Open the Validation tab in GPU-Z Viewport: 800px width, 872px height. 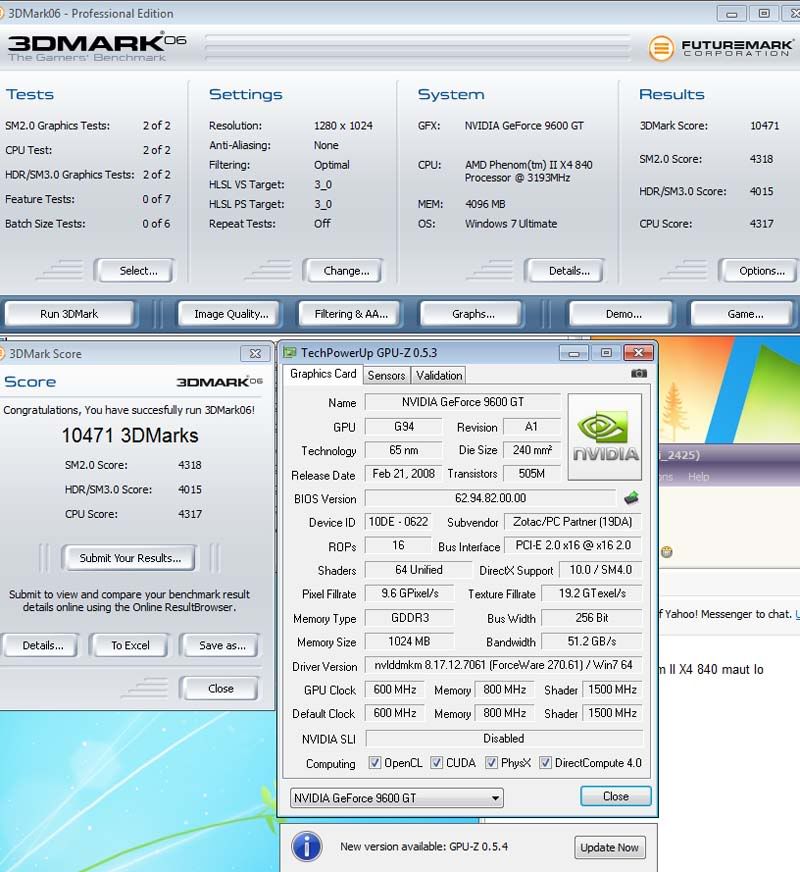pos(439,375)
